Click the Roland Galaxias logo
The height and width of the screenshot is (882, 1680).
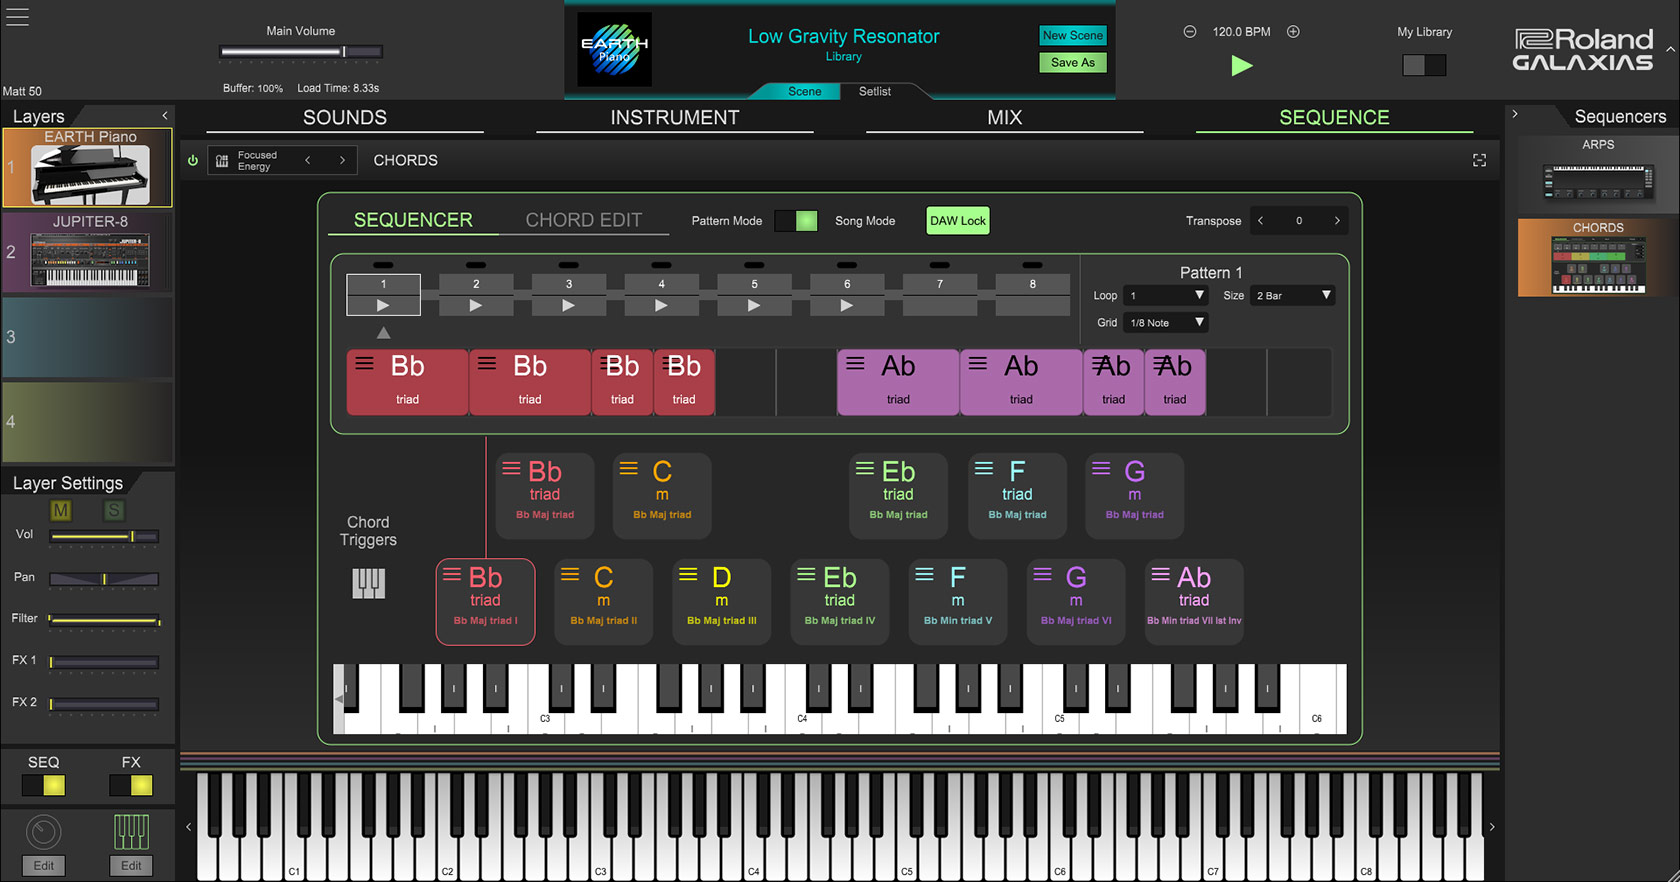[1582, 50]
